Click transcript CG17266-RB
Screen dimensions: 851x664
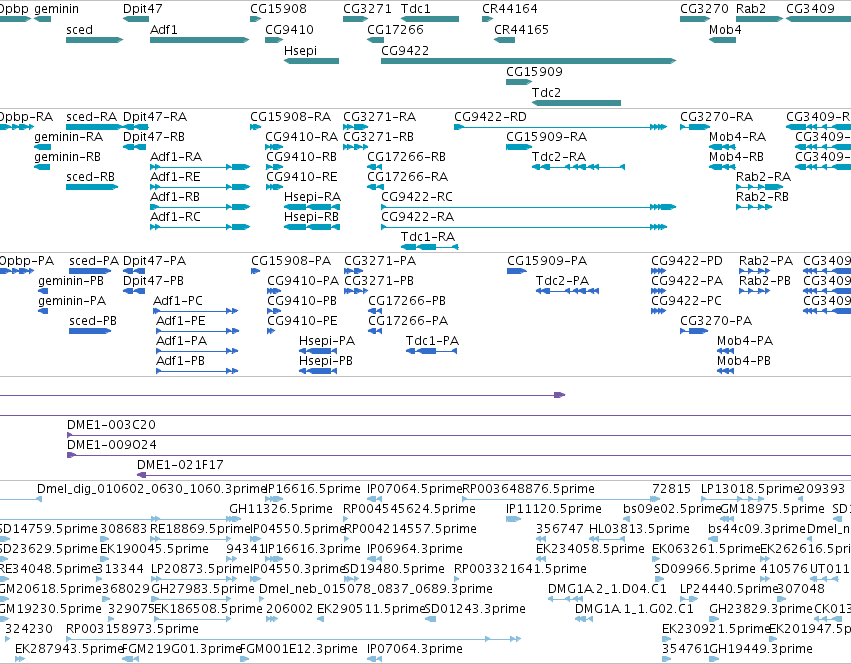[376, 167]
